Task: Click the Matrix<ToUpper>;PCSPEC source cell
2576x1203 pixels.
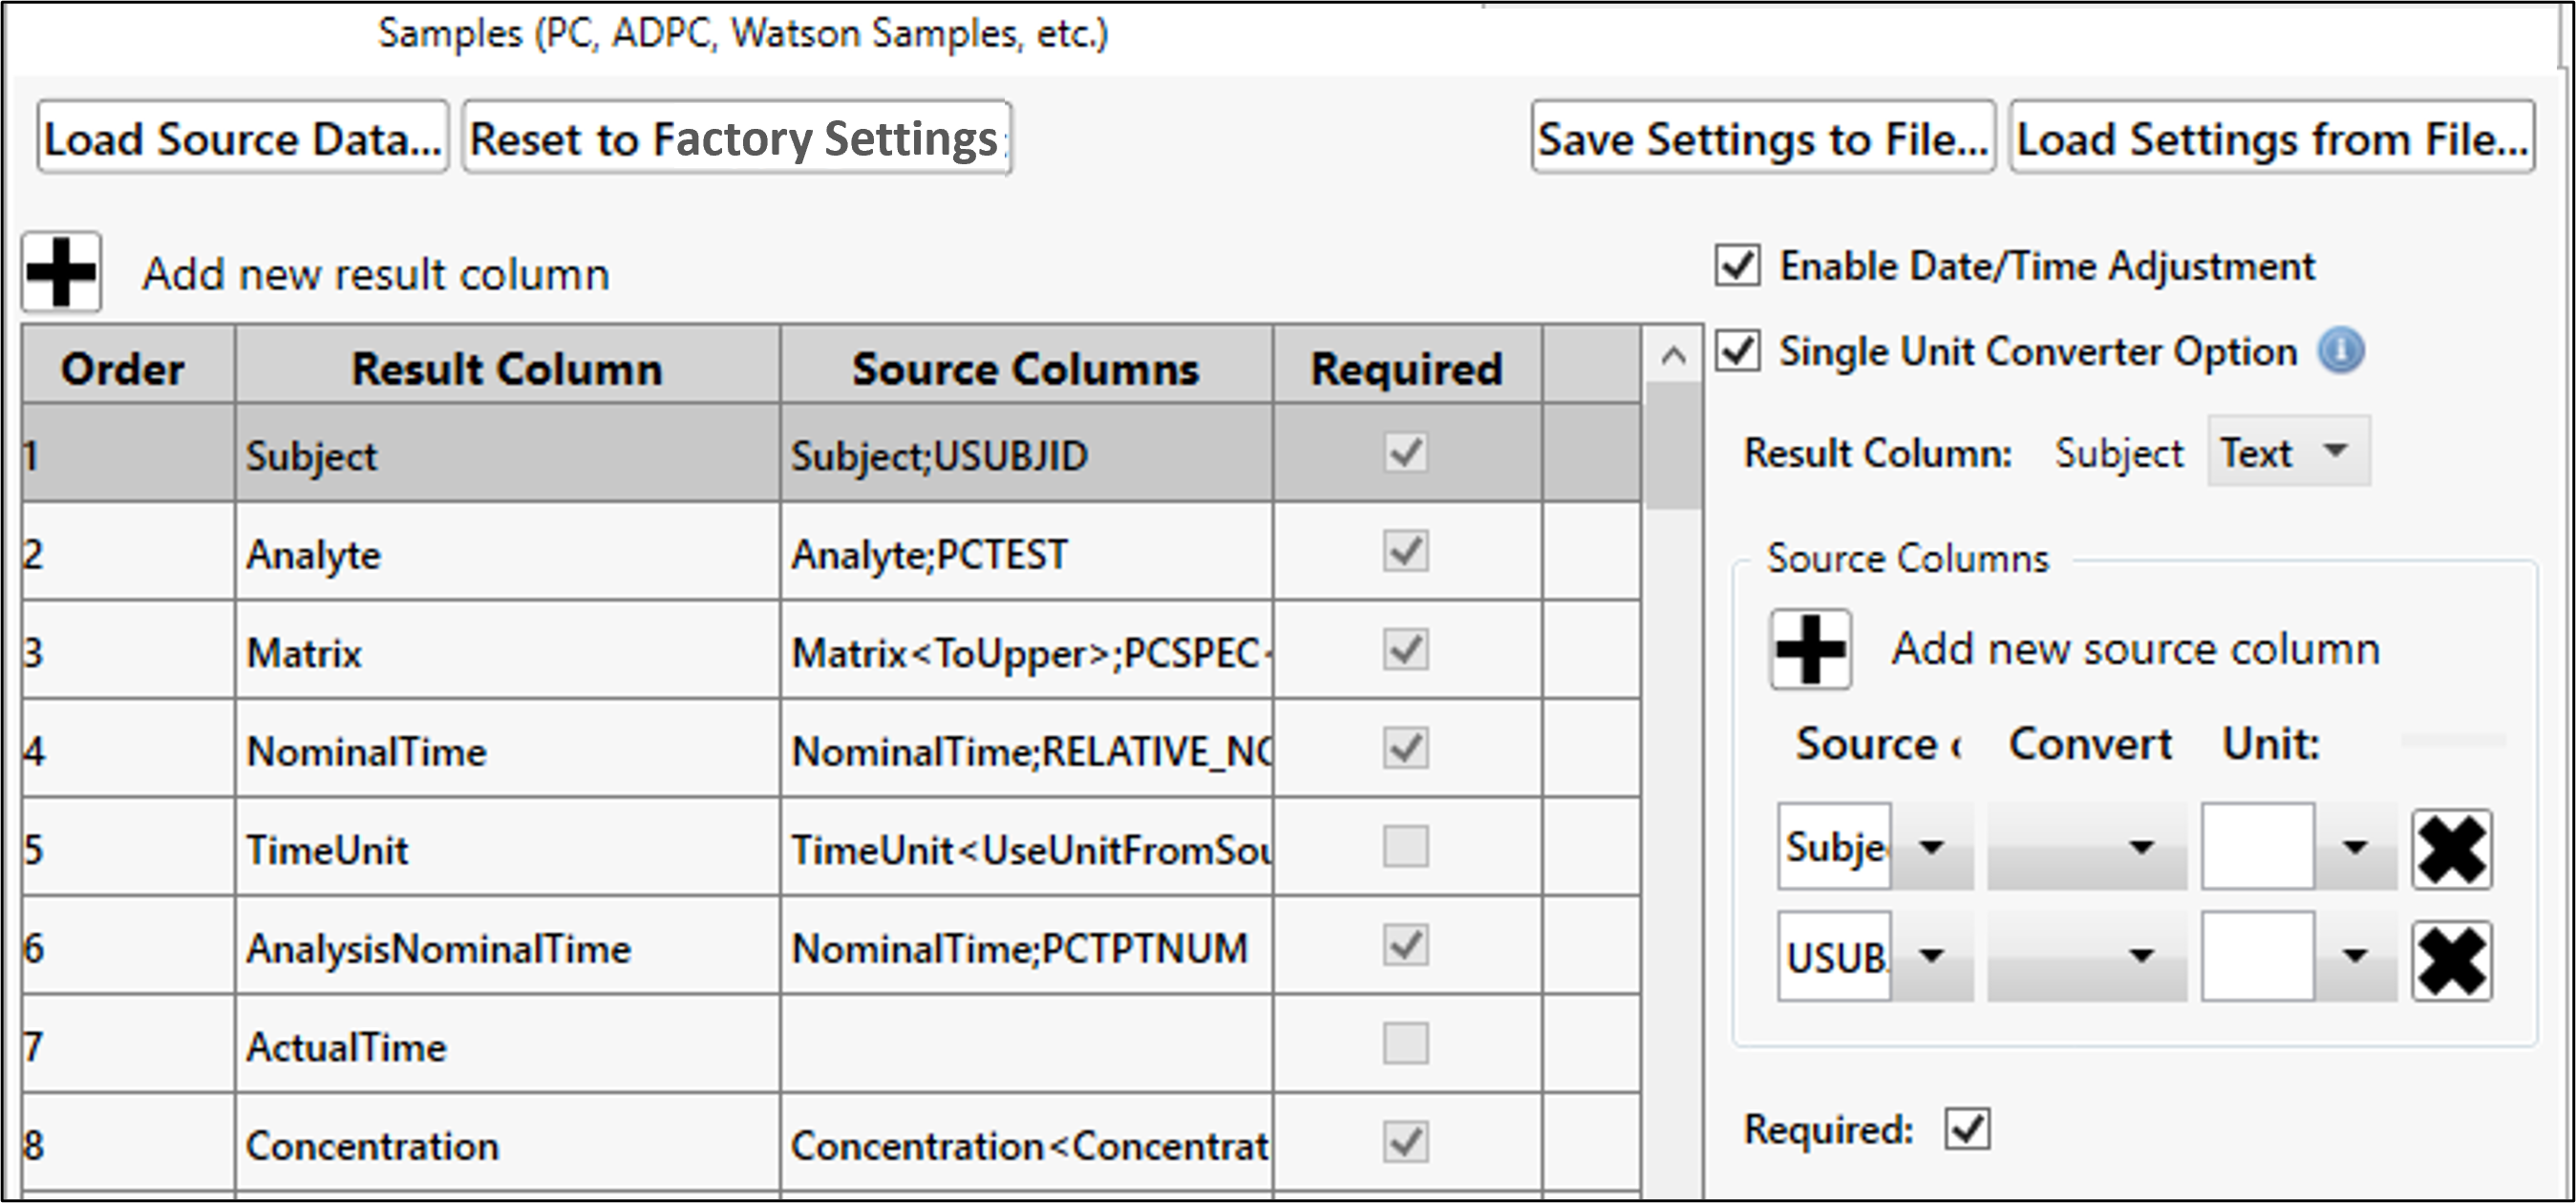Action: coord(1026,651)
